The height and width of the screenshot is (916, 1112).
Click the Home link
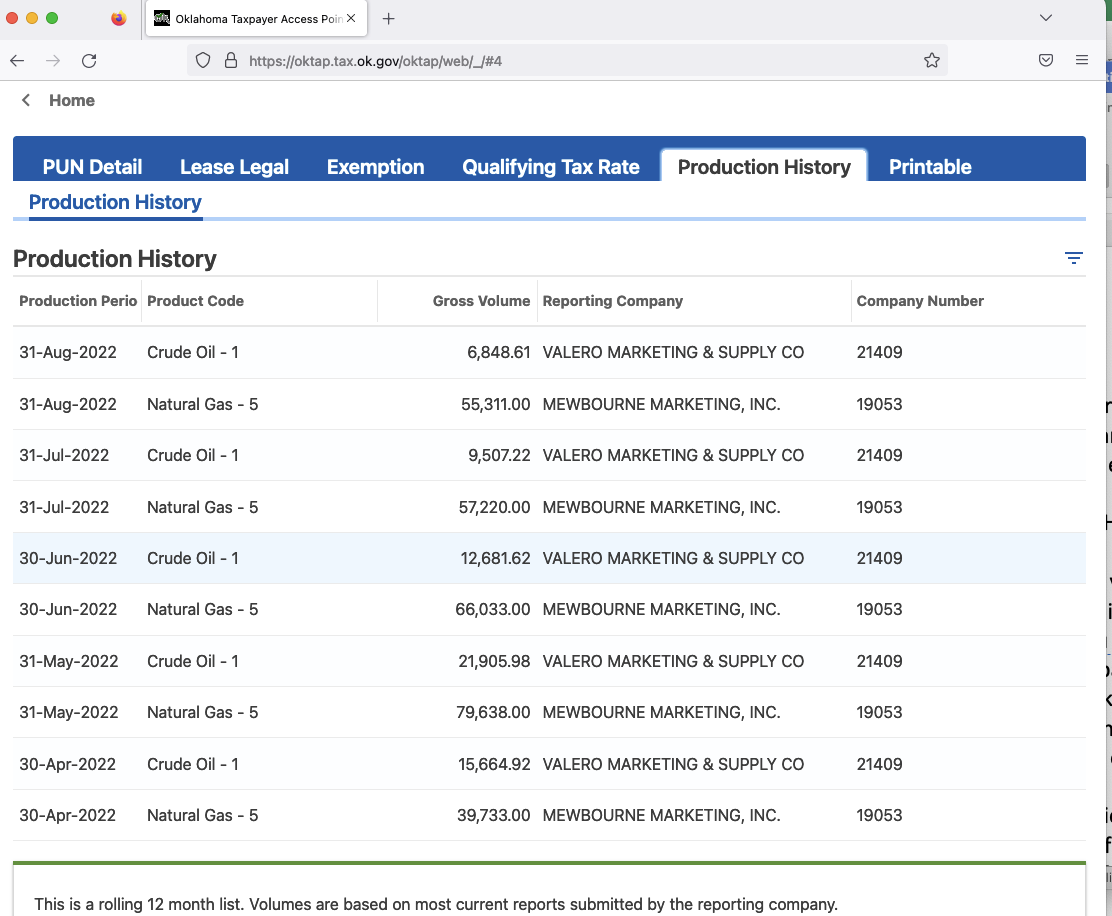[x=72, y=101]
